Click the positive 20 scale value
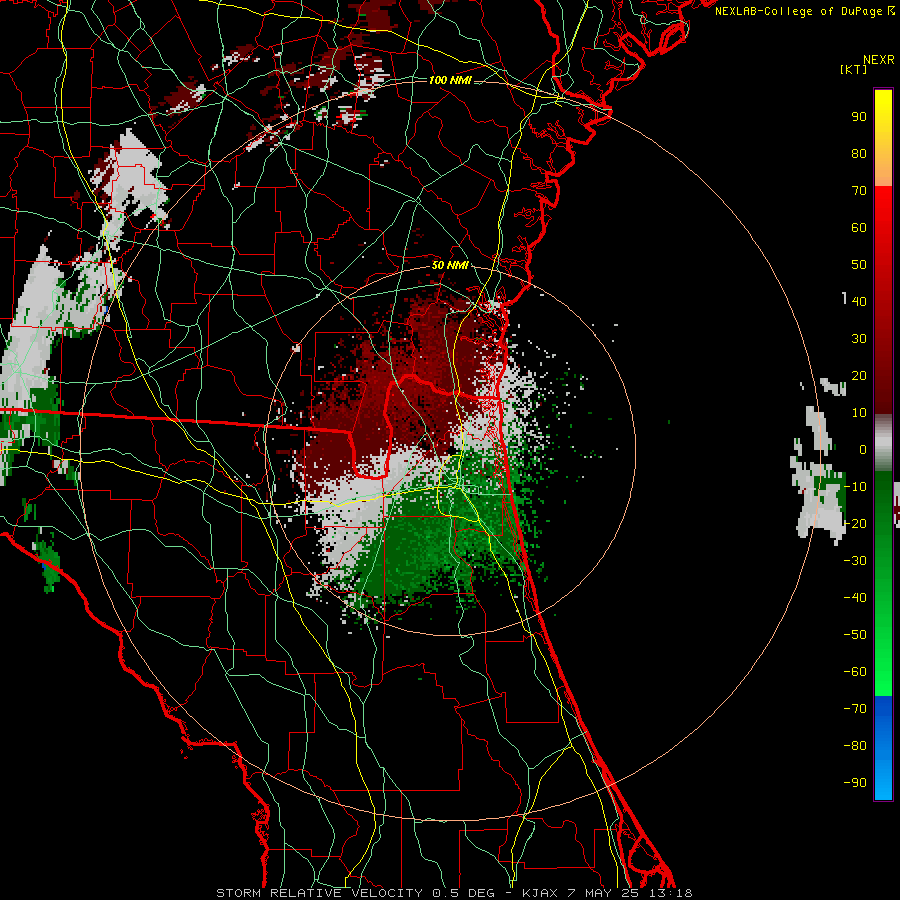Screen dimensions: 900x900 [x=859, y=375]
